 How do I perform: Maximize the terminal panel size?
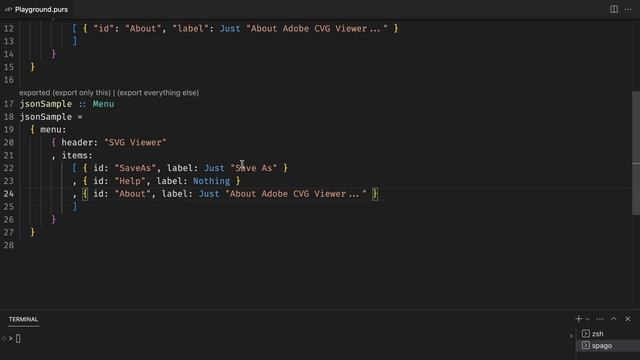[613, 319]
